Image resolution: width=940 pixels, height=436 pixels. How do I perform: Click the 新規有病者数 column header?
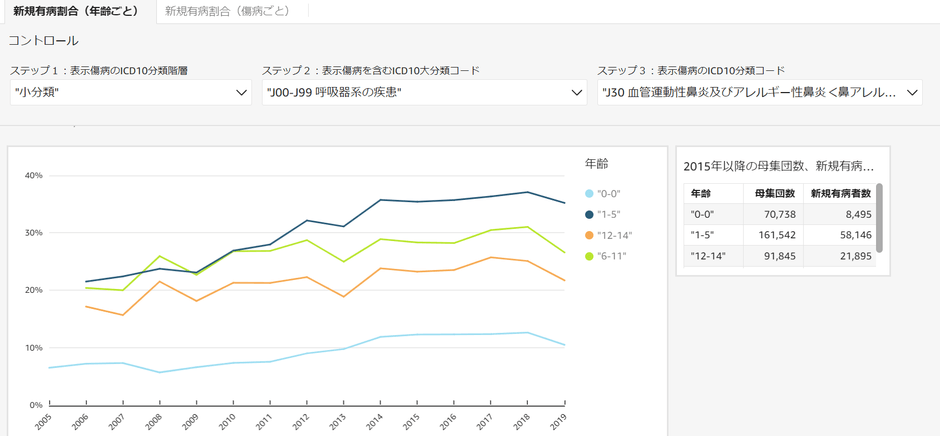point(840,194)
